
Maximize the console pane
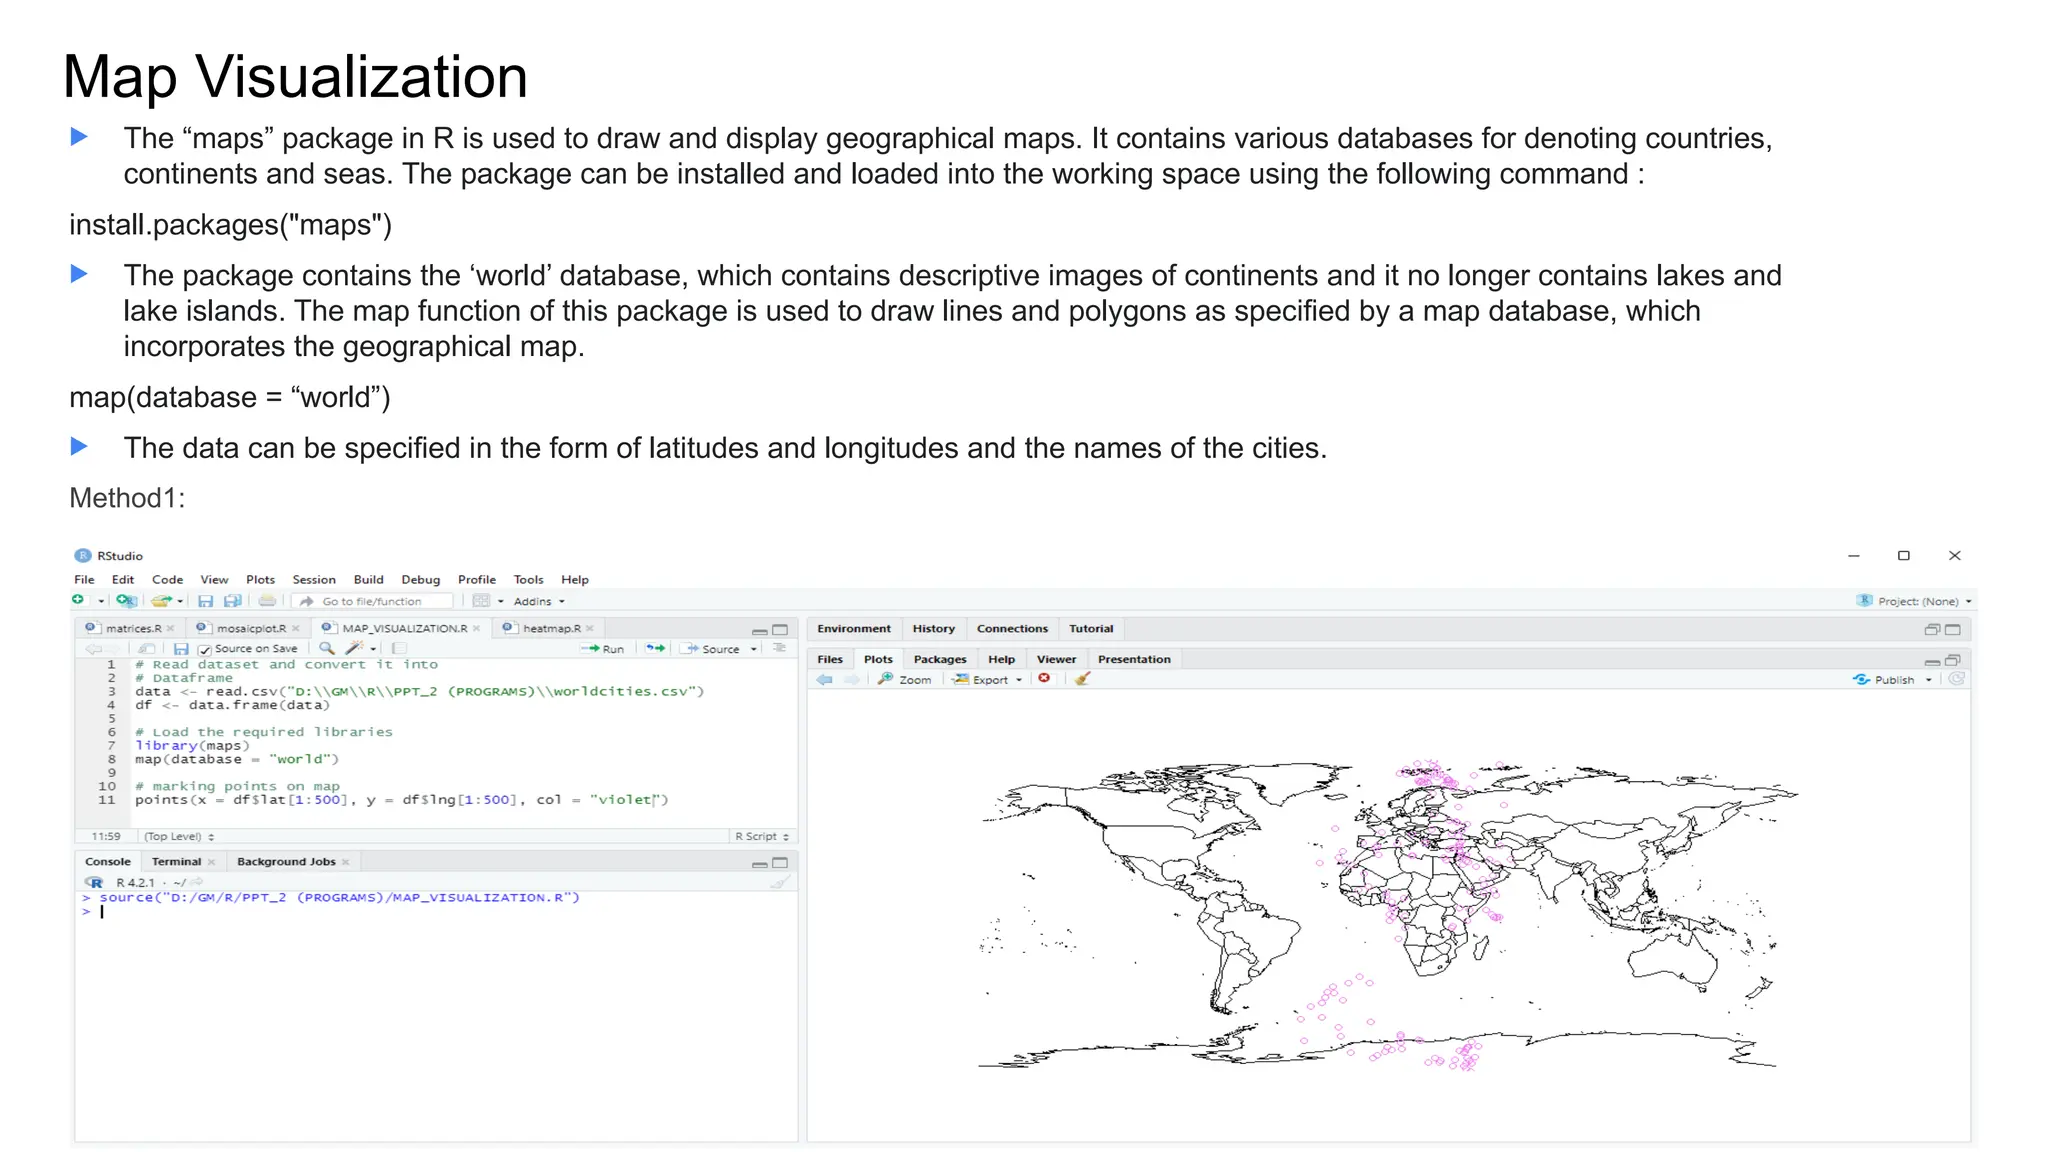pyautogui.click(x=780, y=862)
